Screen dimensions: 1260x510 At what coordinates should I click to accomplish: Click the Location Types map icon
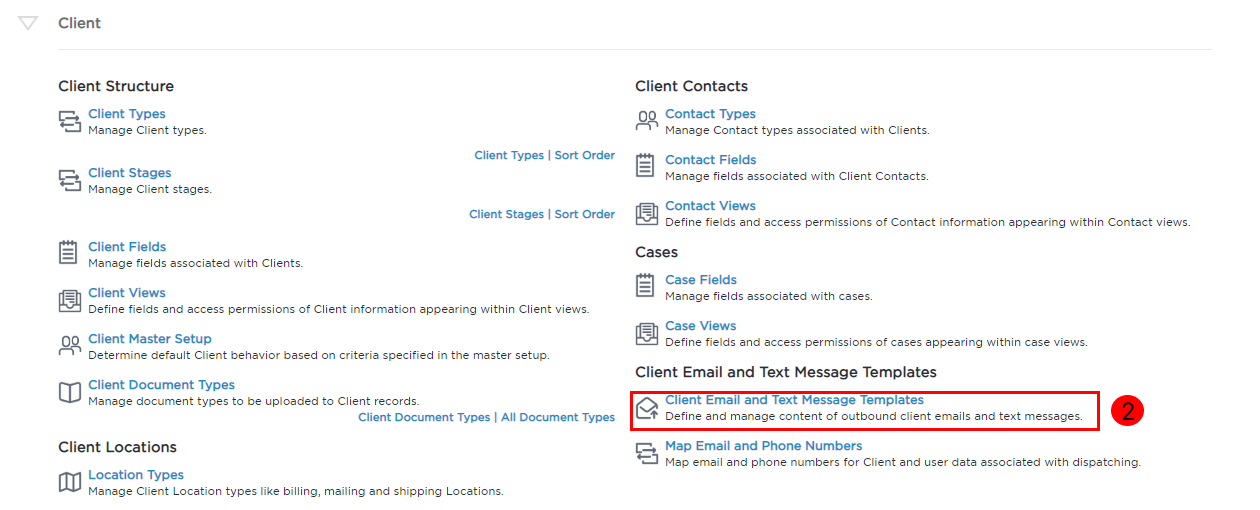[70, 483]
